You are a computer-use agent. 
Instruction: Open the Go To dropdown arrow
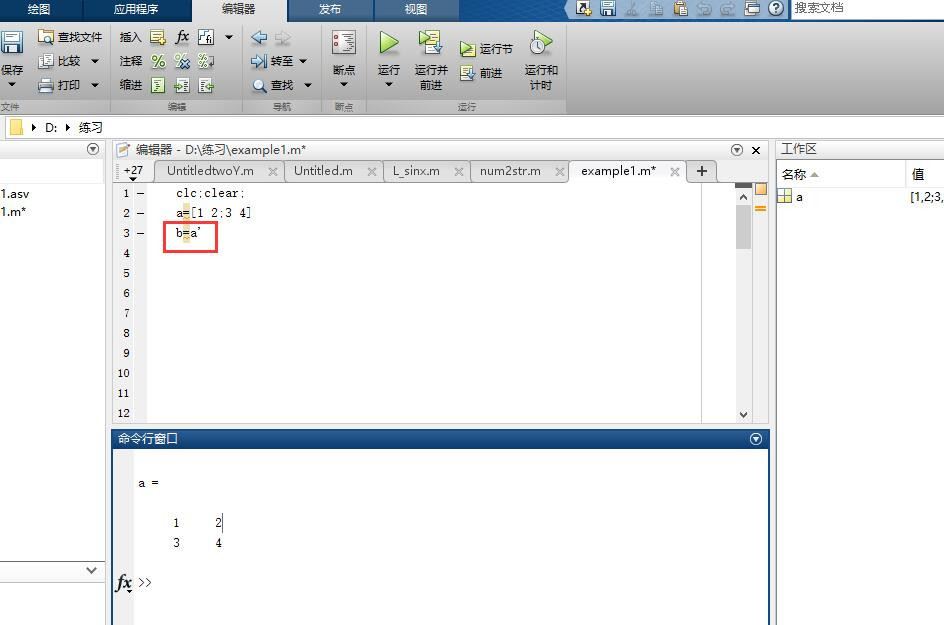[303, 61]
